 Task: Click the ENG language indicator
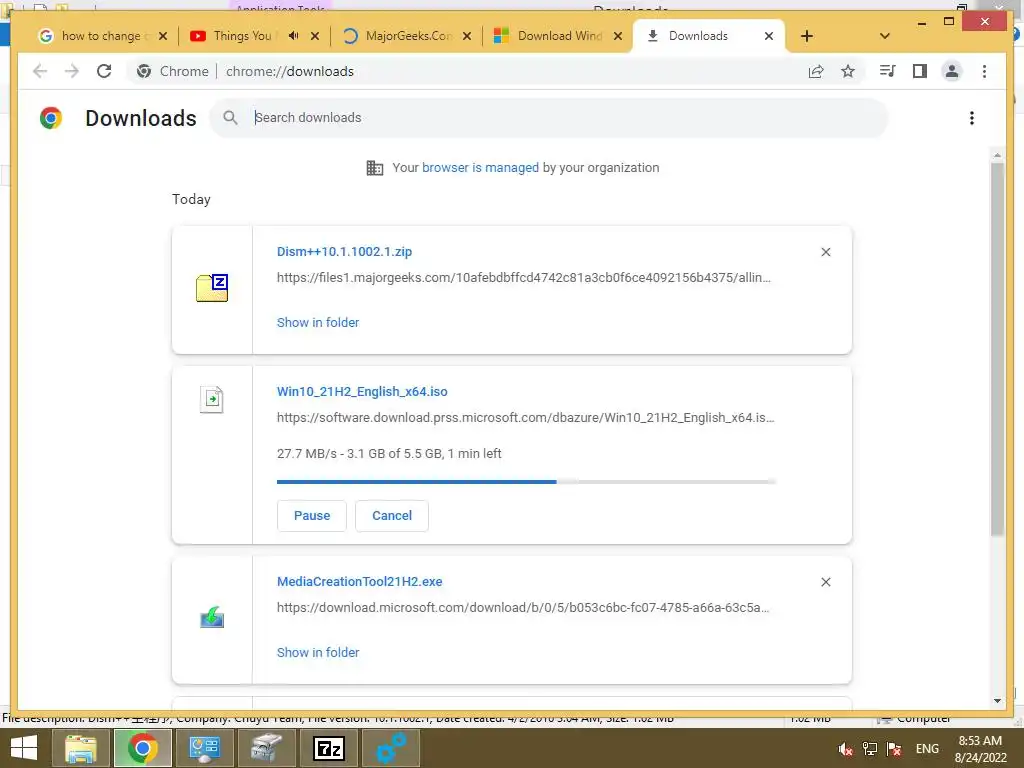(x=927, y=749)
